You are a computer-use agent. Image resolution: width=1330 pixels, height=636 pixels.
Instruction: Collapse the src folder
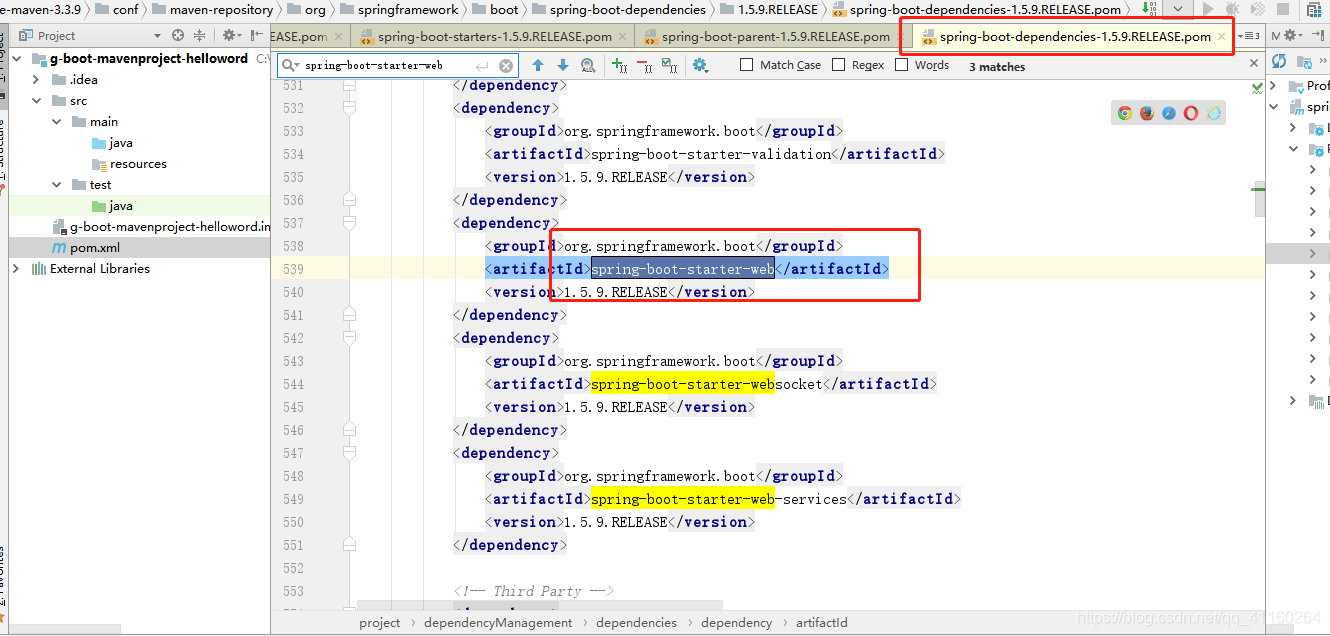[x=37, y=101]
